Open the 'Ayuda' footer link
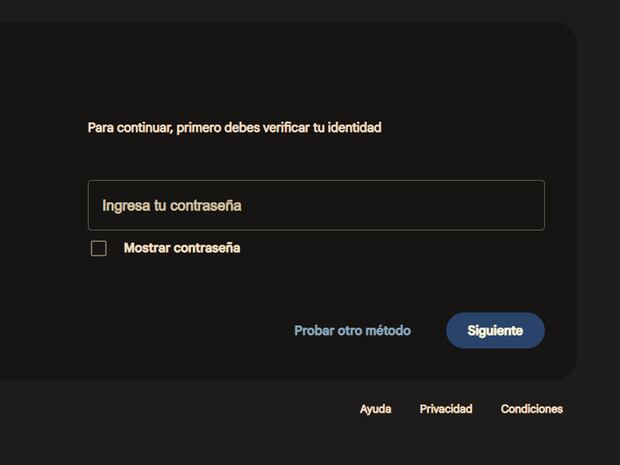This screenshot has width=620, height=465. 375,409
